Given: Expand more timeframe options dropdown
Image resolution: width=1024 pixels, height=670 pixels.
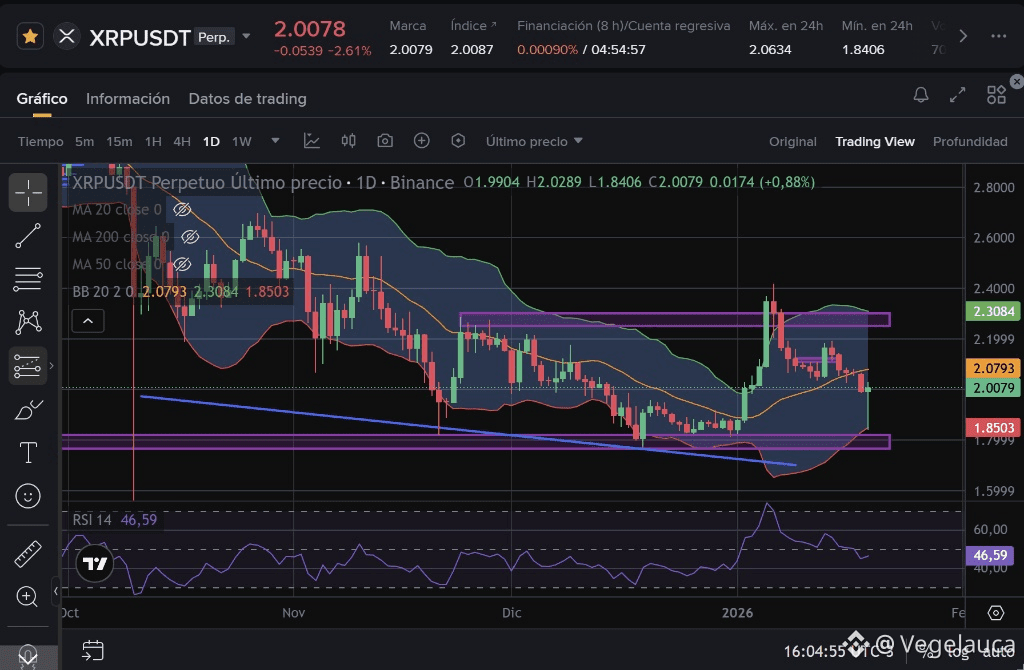Looking at the screenshot, I should pos(276,141).
